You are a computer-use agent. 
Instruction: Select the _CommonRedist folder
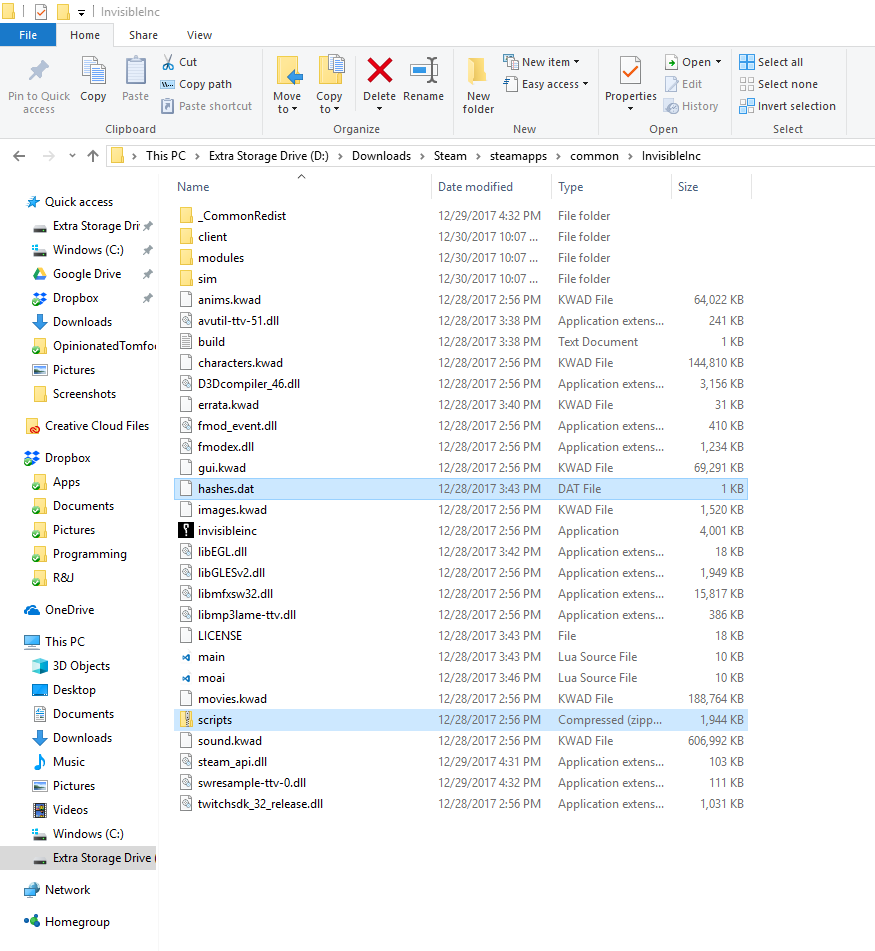pos(242,216)
